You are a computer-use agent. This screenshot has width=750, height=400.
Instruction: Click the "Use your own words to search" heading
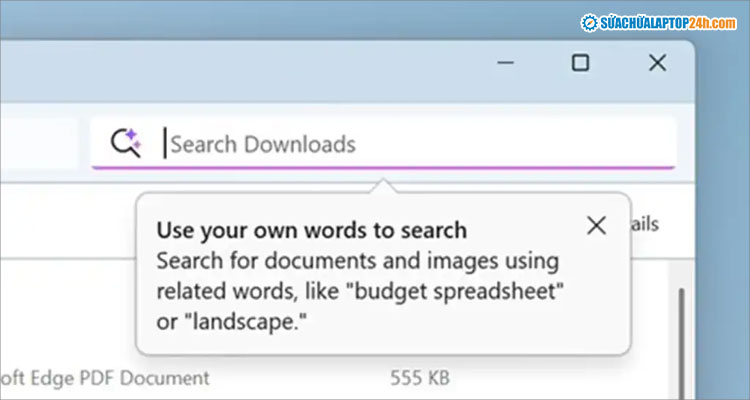pyautogui.click(x=311, y=230)
